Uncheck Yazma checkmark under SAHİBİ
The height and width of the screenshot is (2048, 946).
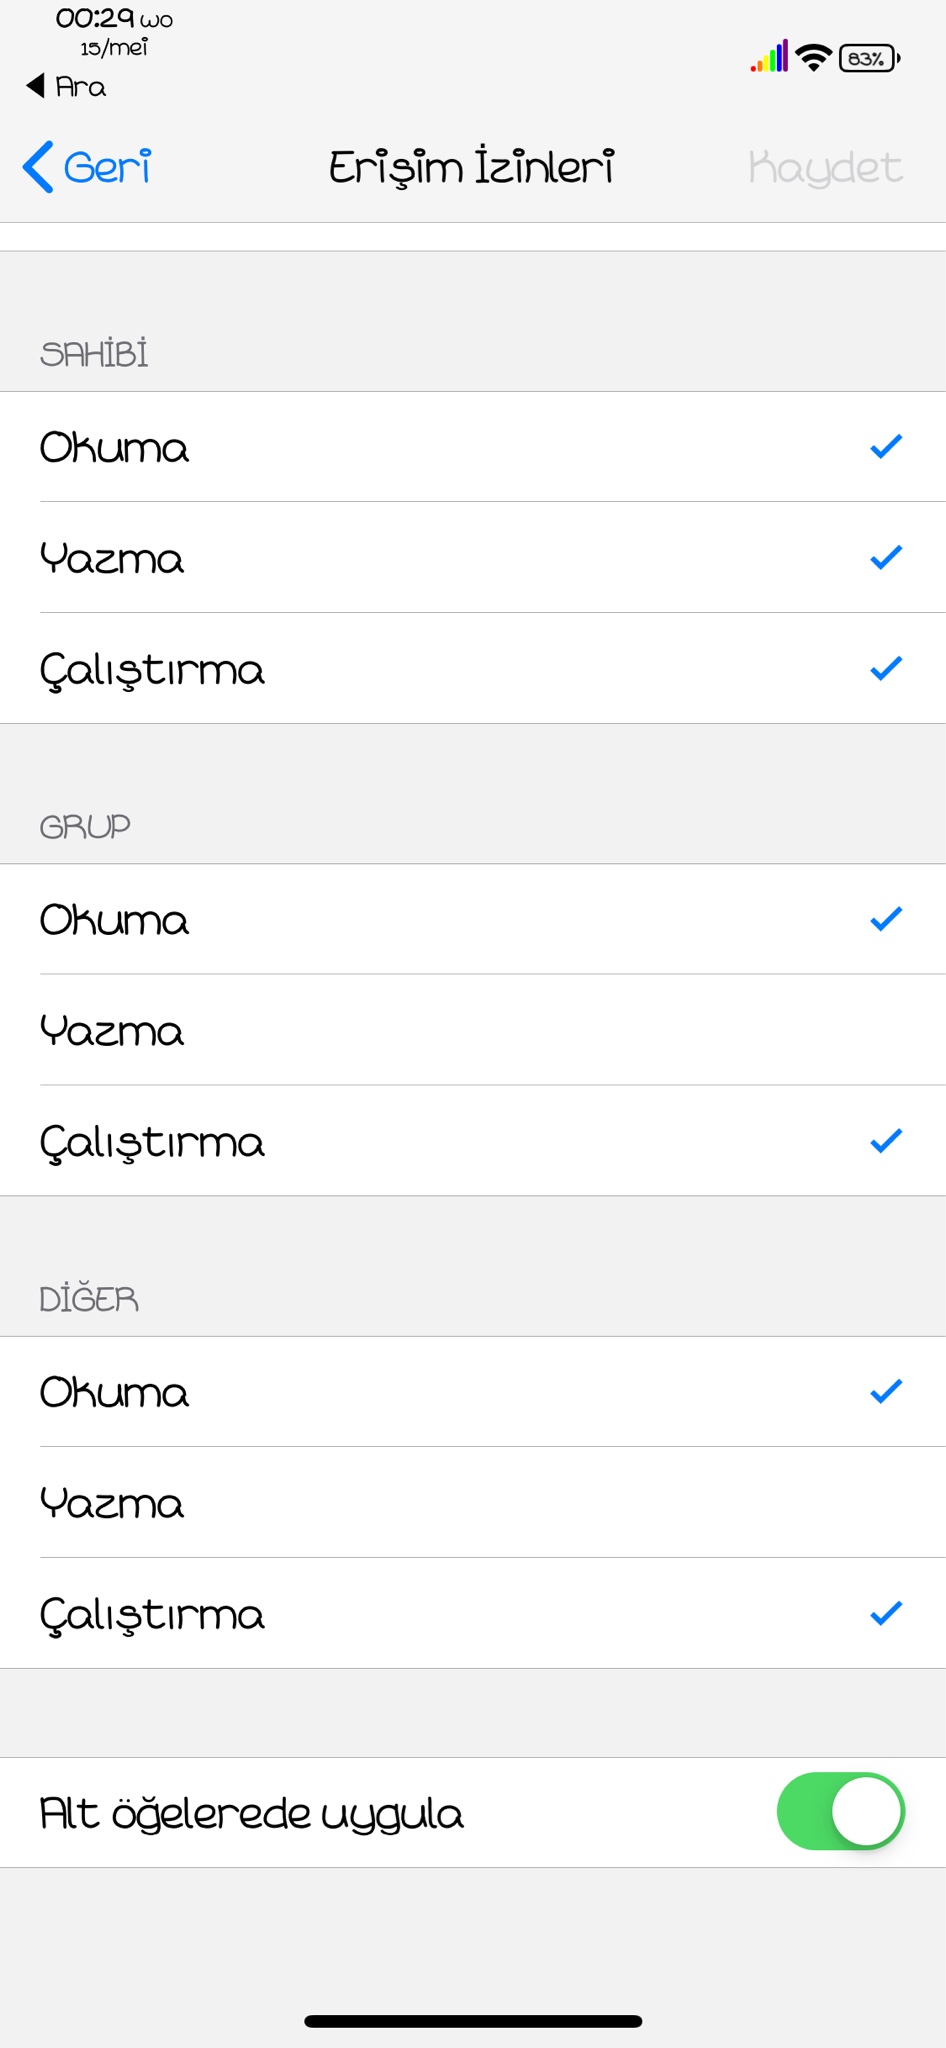pos(886,557)
